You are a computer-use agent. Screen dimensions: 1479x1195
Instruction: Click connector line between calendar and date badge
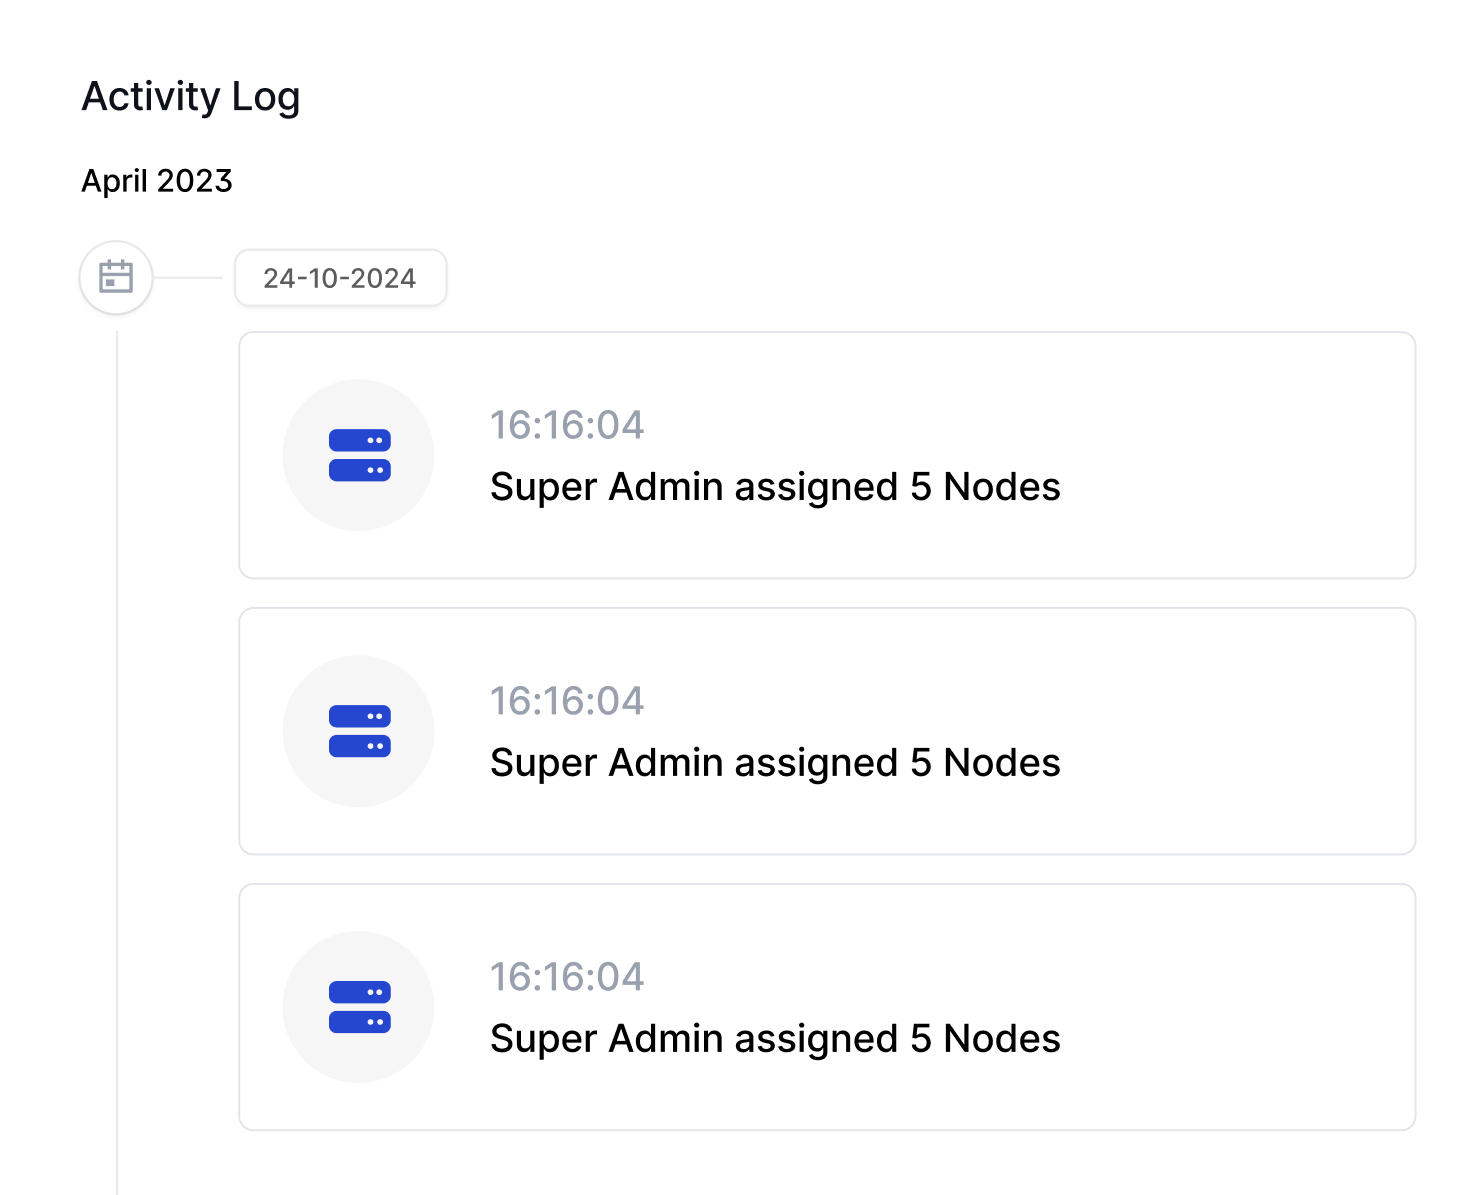[188, 278]
